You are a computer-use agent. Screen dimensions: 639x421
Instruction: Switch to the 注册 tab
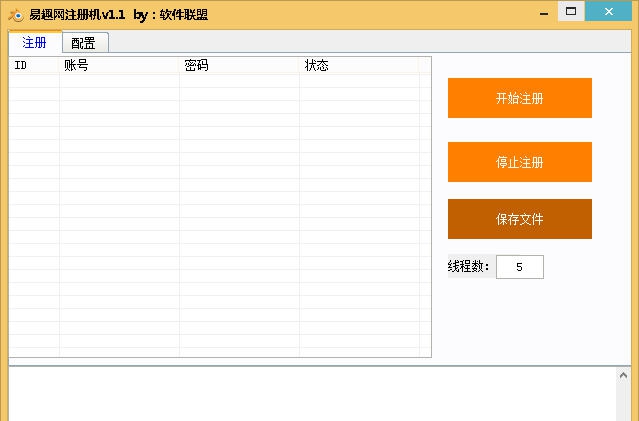click(35, 42)
